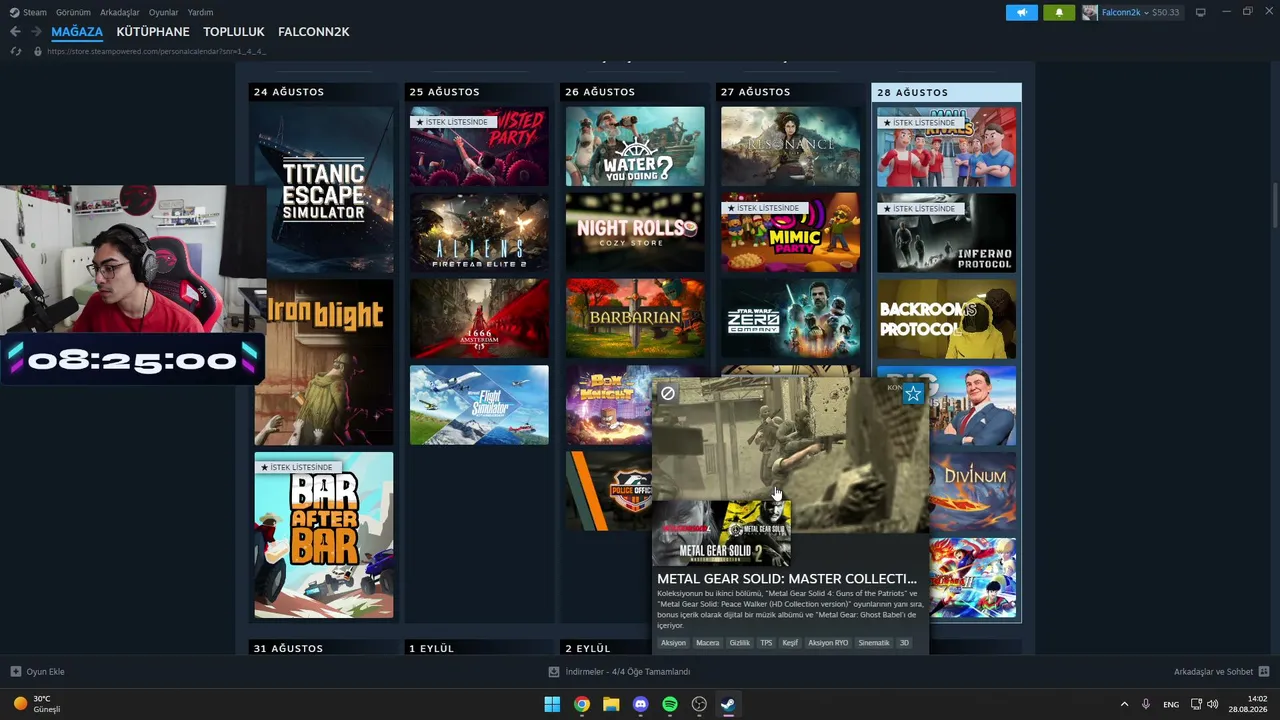1280x720 pixels.
Task: Open the downloads icon in bottom bar
Action: click(554, 672)
